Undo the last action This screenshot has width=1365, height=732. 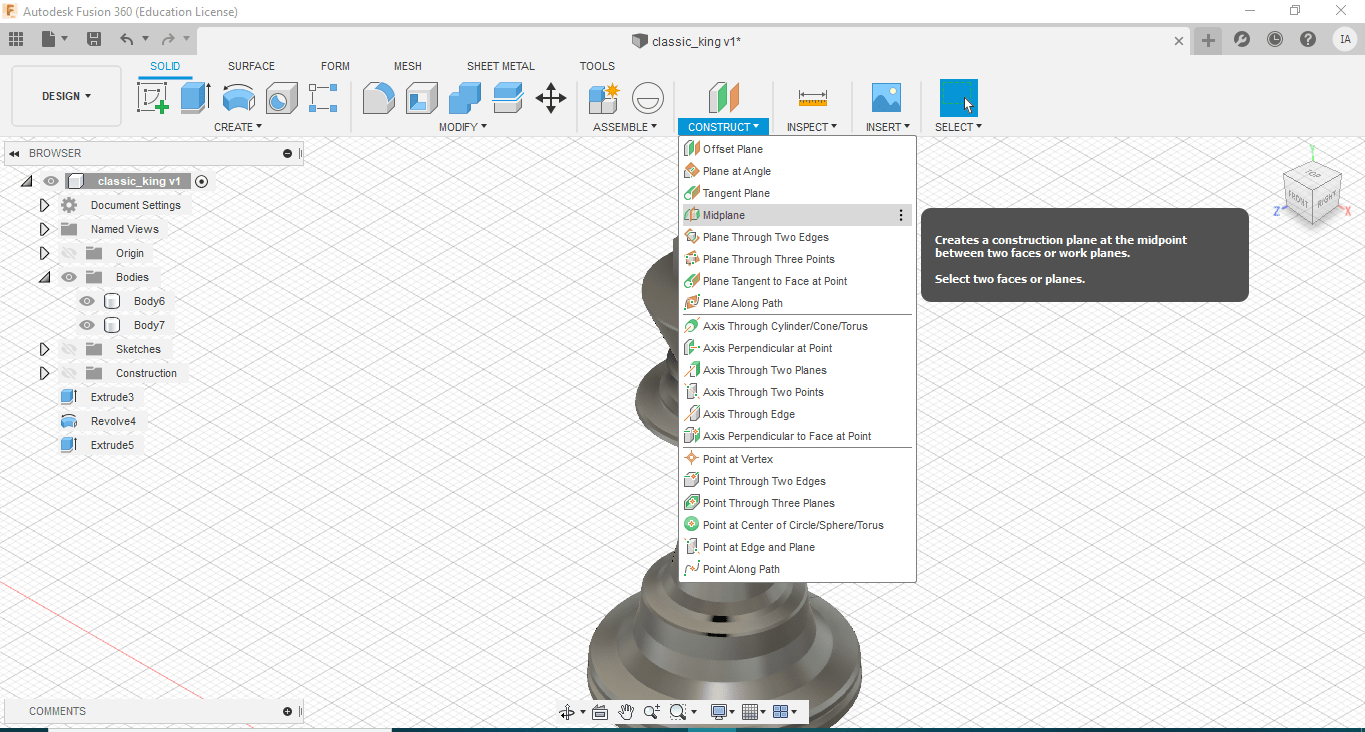126,39
